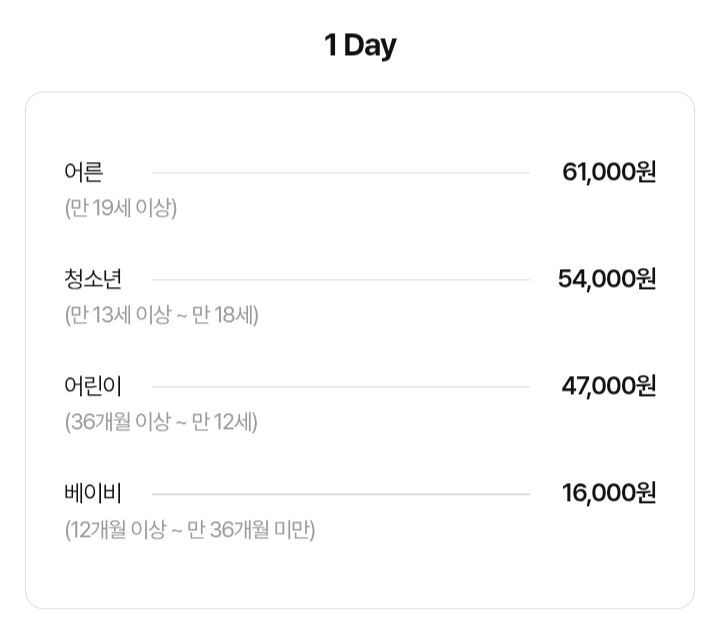Image resolution: width=720 pixels, height=629 pixels.
Task: Click empty card space below the 베이비 note
Action: pyautogui.click(x=360, y=575)
